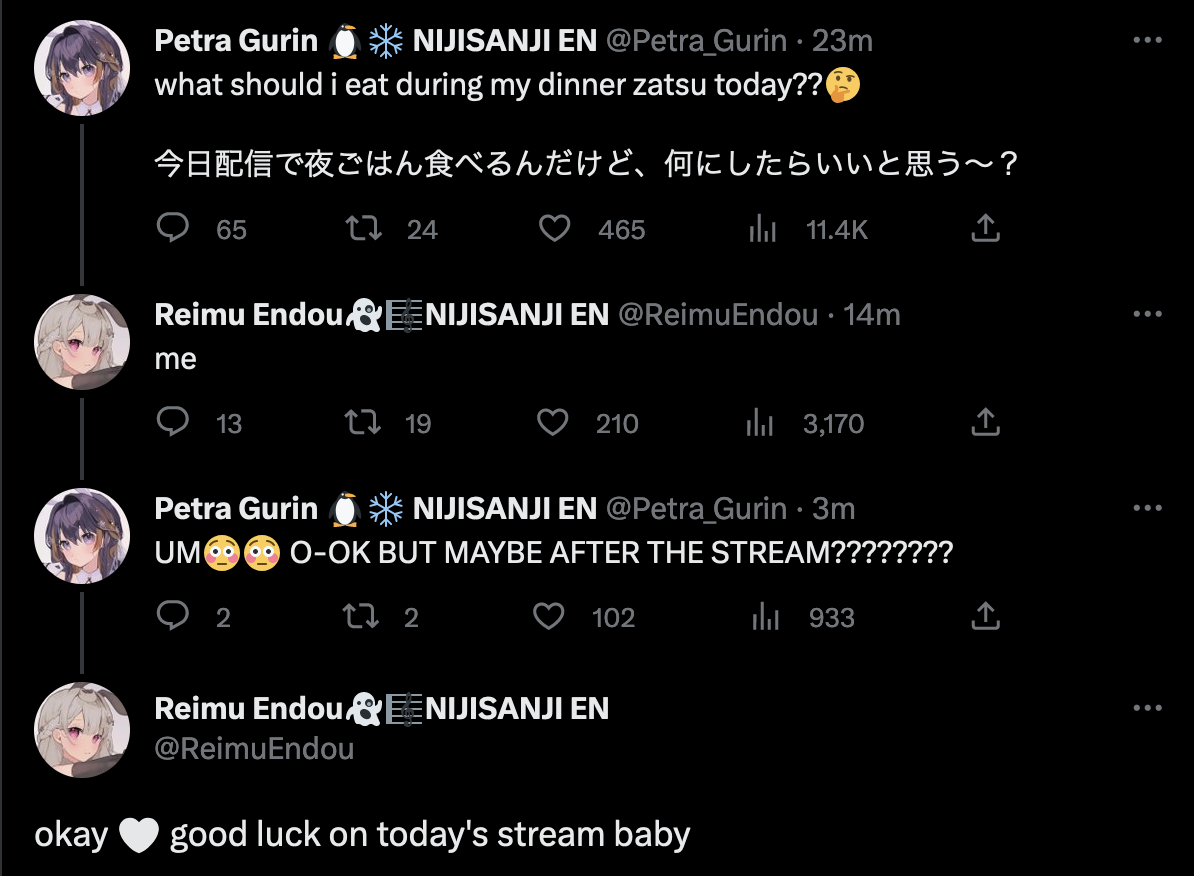
Task: Share Petra's first tweet
Action: click(x=985, y=230)
